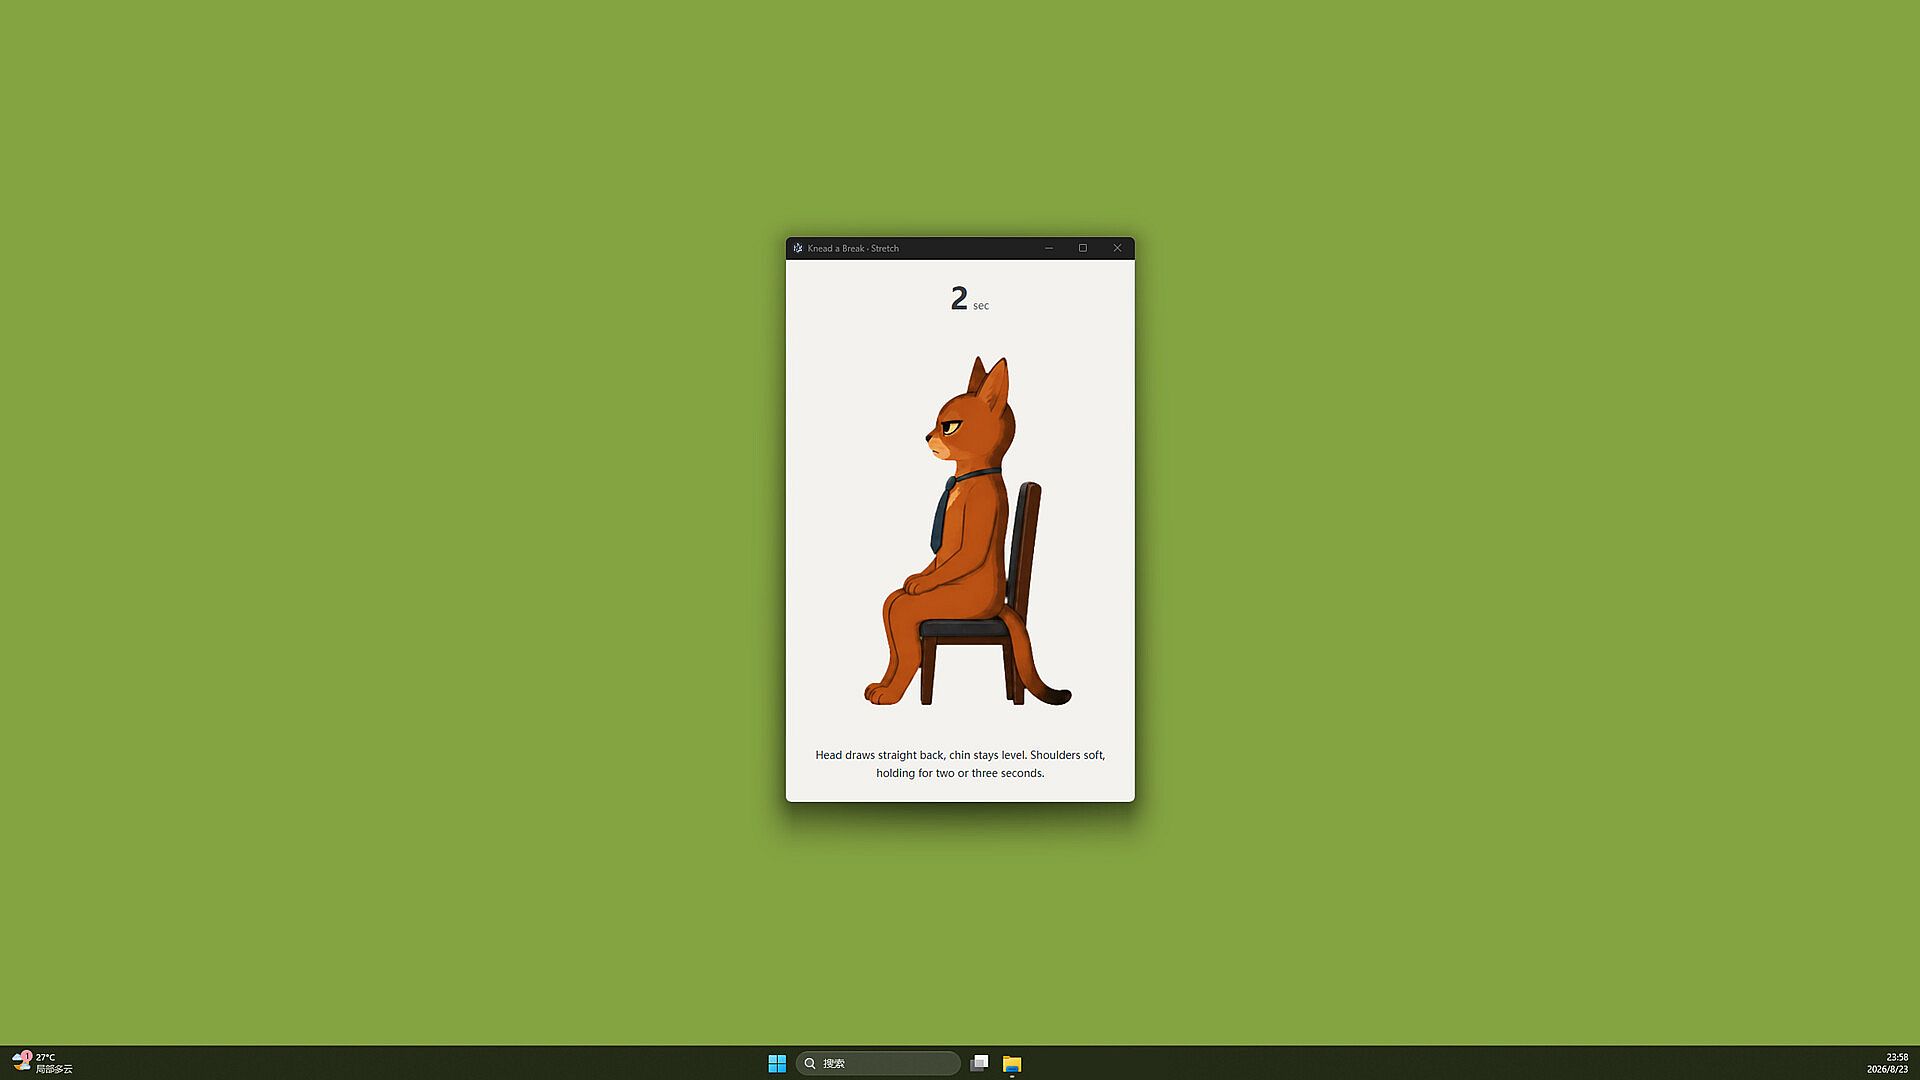Click the countdown number showing 2
This screenshot has width=1920, height=1080.
(x=959, y=298)
